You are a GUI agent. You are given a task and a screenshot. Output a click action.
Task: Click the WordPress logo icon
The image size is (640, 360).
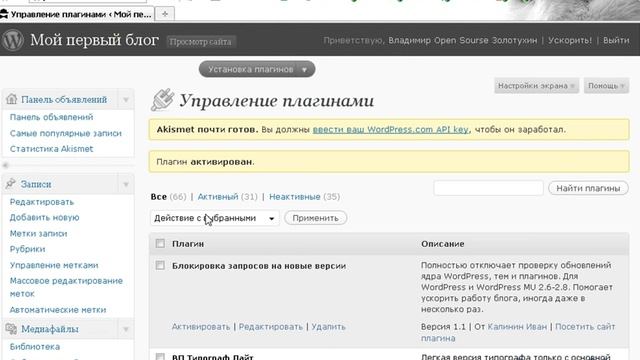click(13, 40)
